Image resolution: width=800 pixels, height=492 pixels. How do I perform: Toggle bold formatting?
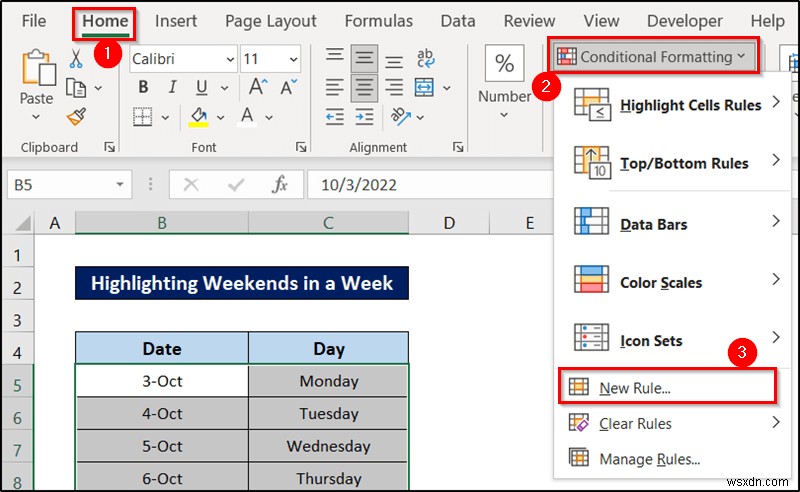pos(143,87)
